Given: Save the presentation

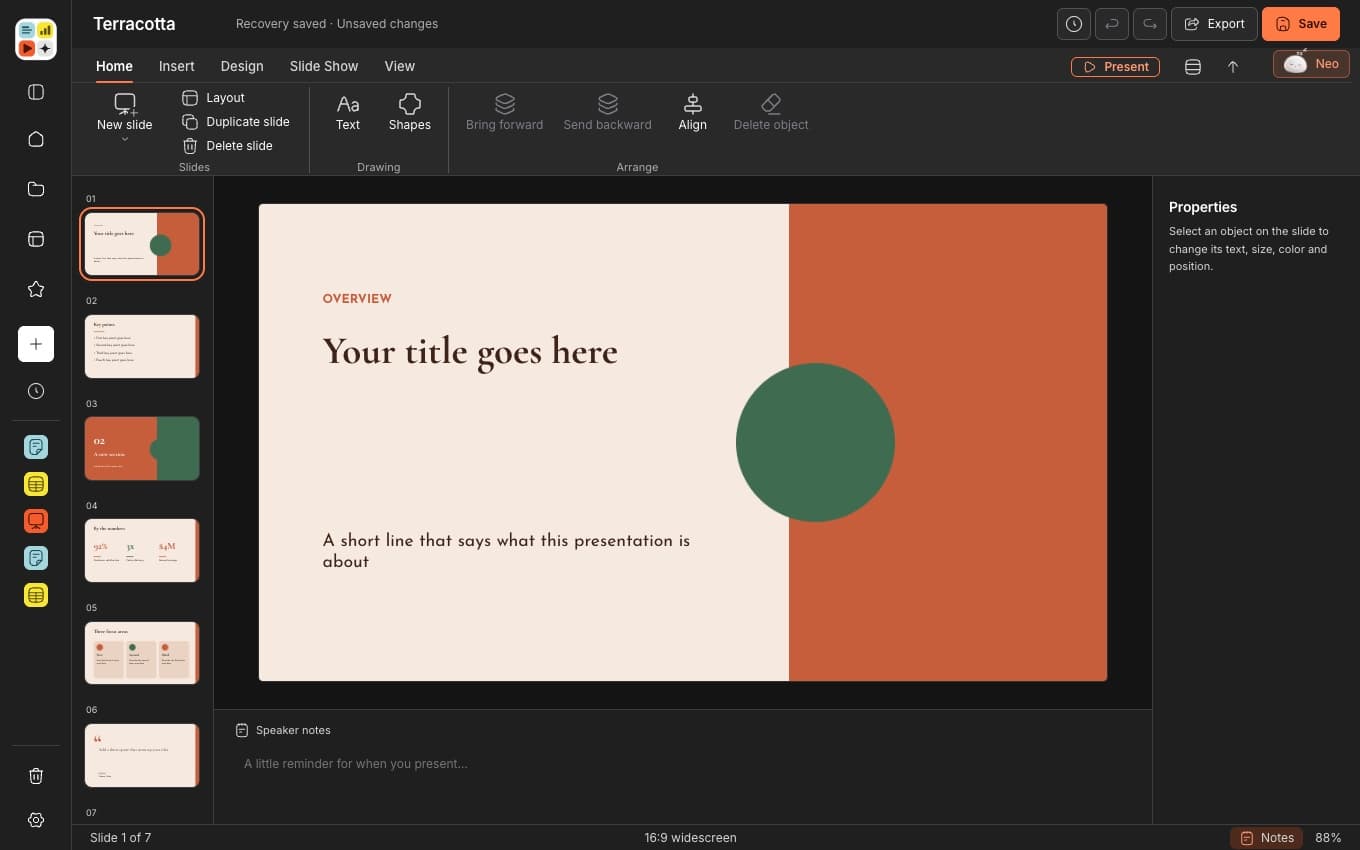Looking at the screenshot, I should tap(1301, 24).
